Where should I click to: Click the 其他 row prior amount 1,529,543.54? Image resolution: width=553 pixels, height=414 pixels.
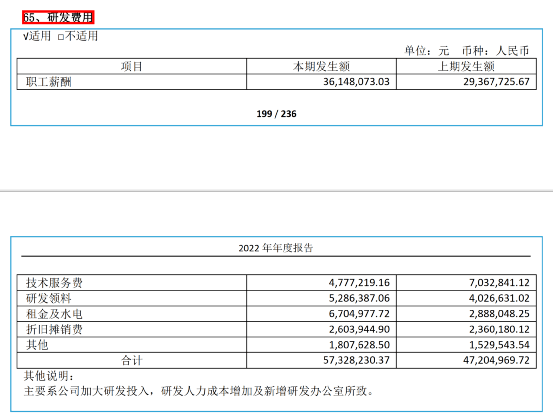click(x=499, y=345)
